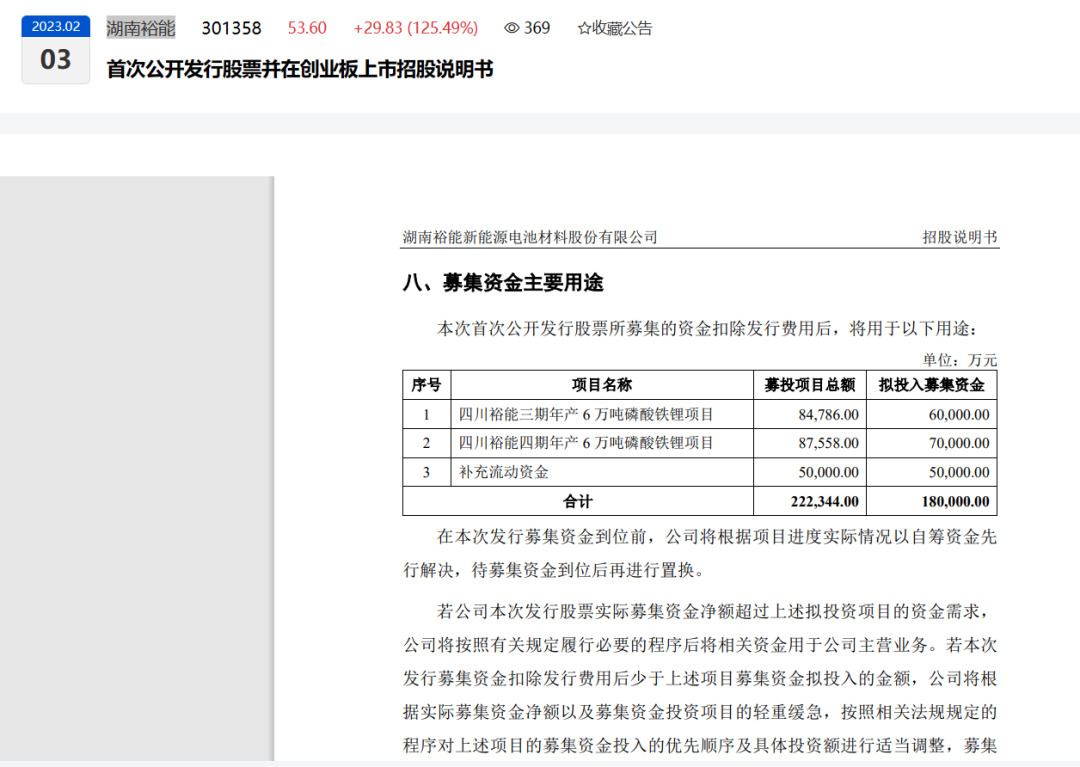Click the total 222,344.00 value
The image size is (1080, 767).
[824, 501]
